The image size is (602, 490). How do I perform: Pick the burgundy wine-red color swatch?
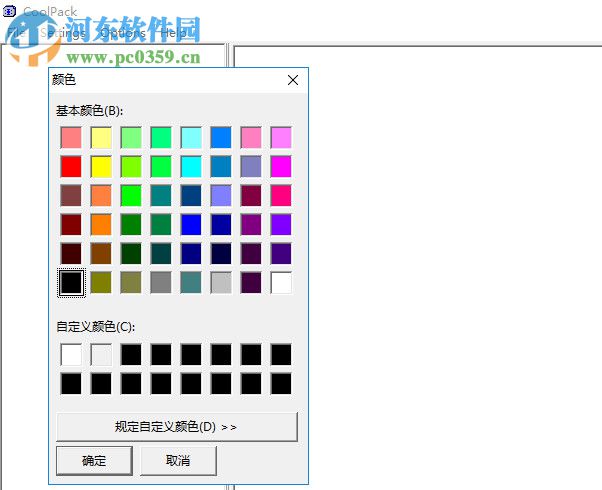click(x=251, y=195)
